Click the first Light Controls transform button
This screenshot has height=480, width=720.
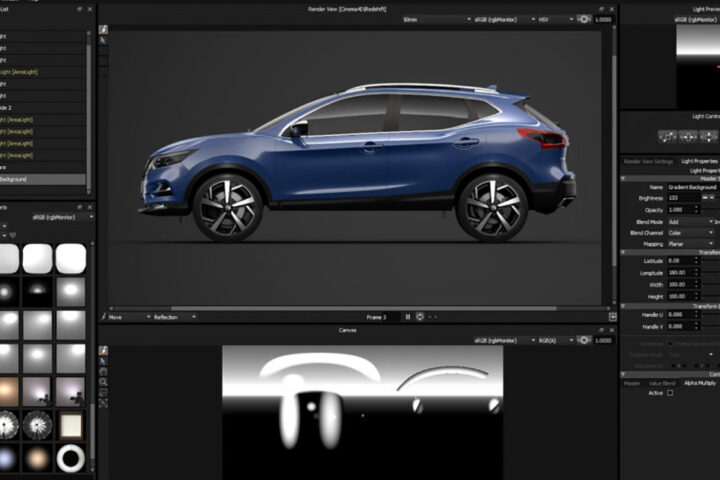(x=667, y=136)
